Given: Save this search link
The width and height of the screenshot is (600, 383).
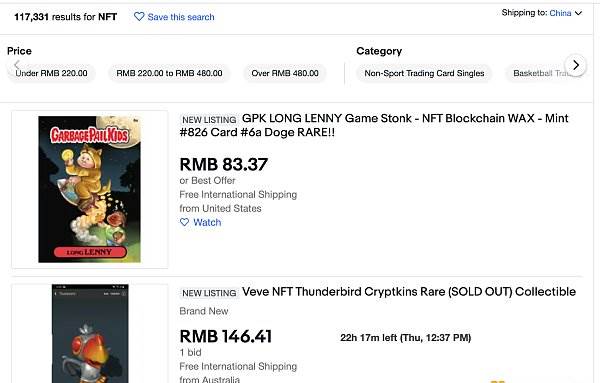Looking at the screenshot, I should [x=181, y=17].
